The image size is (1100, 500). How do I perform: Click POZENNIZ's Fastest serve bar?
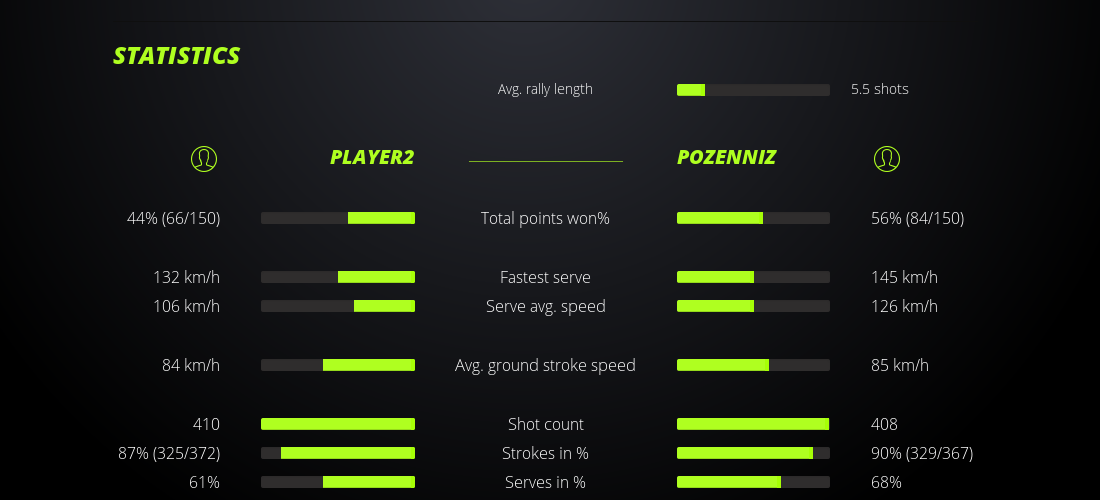tap(753, 277)
